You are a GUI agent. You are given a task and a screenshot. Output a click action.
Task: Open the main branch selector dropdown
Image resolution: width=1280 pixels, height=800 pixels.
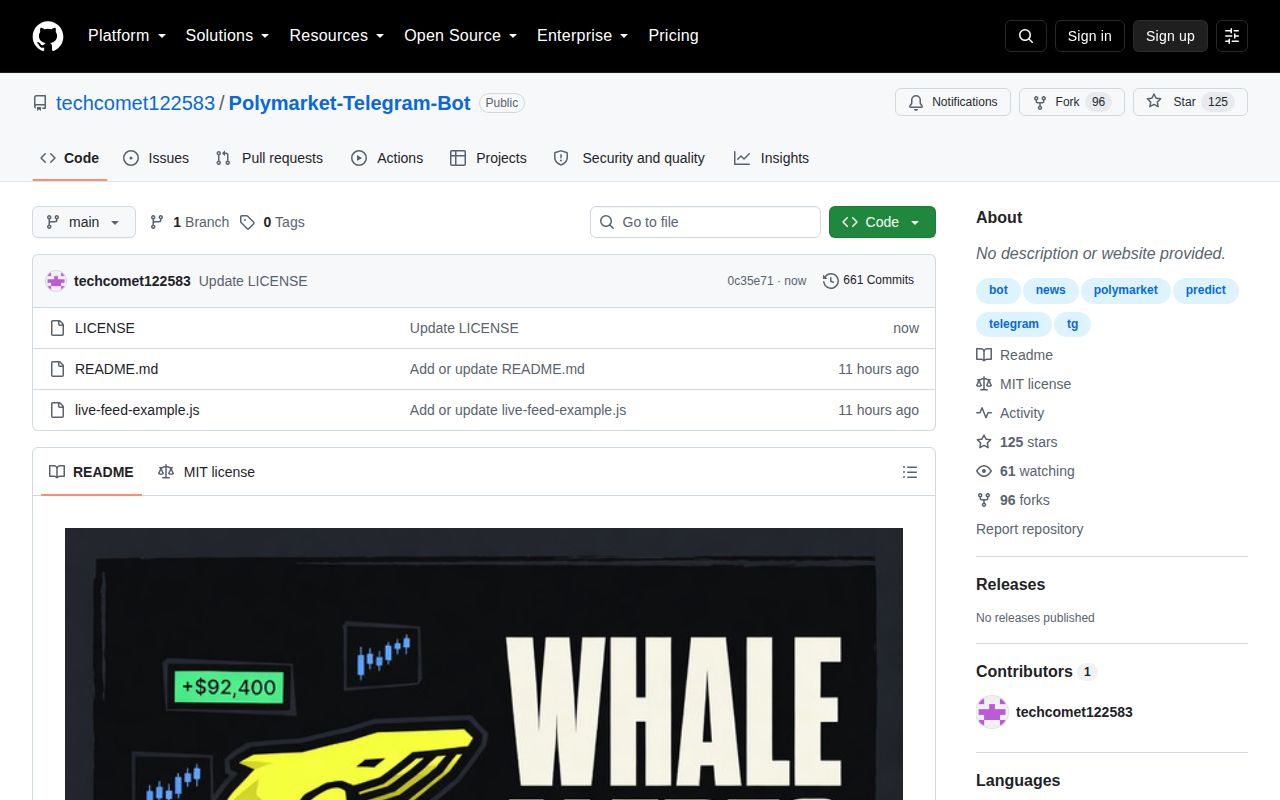point(84,222)
